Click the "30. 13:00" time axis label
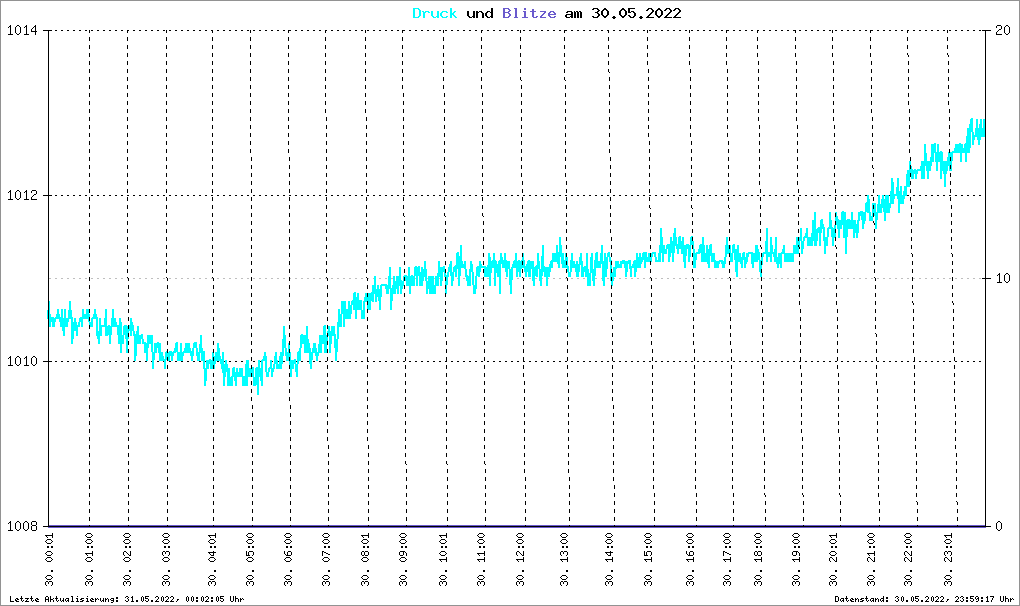 pos(565,560)
